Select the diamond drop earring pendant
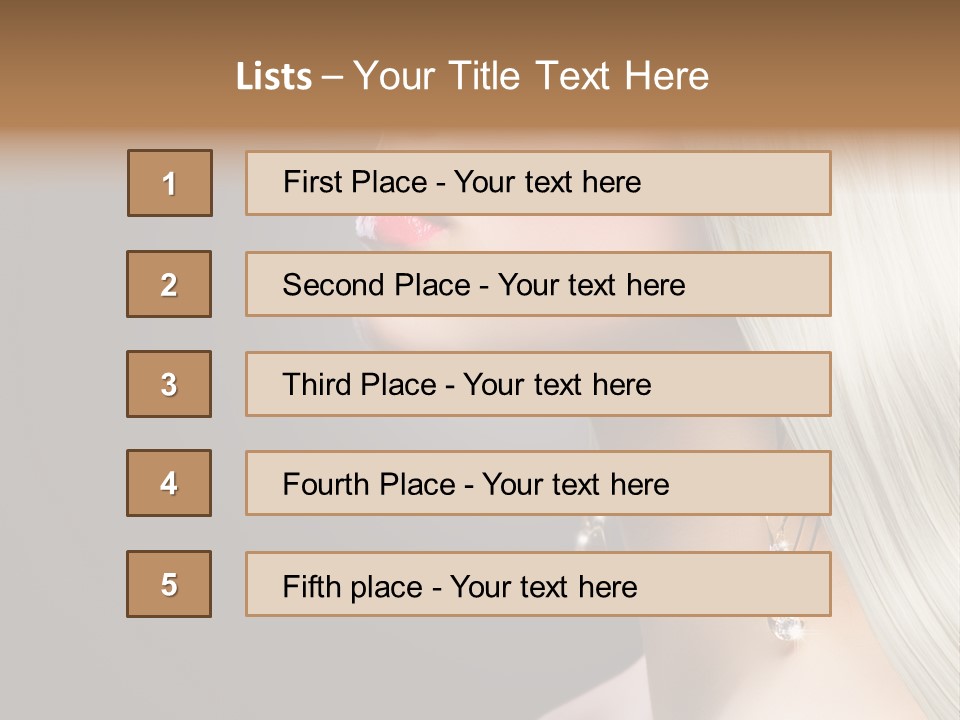The image size is (960, 720). tap(786, 628)
